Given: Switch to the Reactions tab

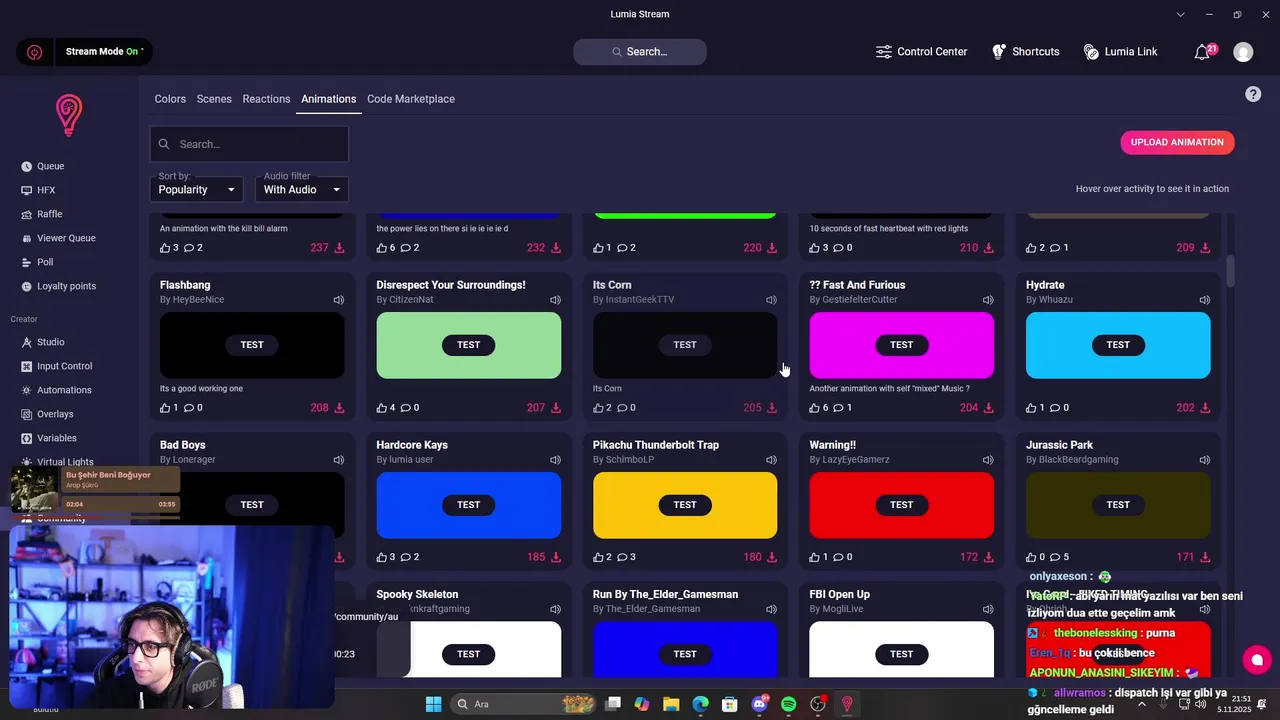Looking at the screenshot, I should click(x=266, y=99).
